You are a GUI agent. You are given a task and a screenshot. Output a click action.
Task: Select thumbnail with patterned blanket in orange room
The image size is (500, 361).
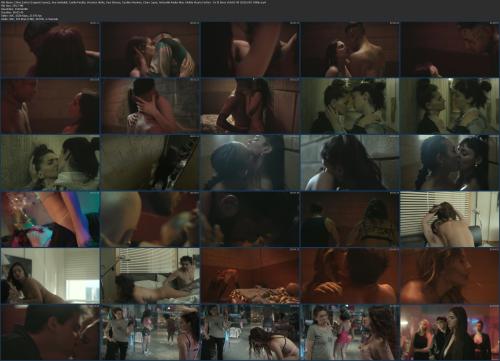coord(250,276)
